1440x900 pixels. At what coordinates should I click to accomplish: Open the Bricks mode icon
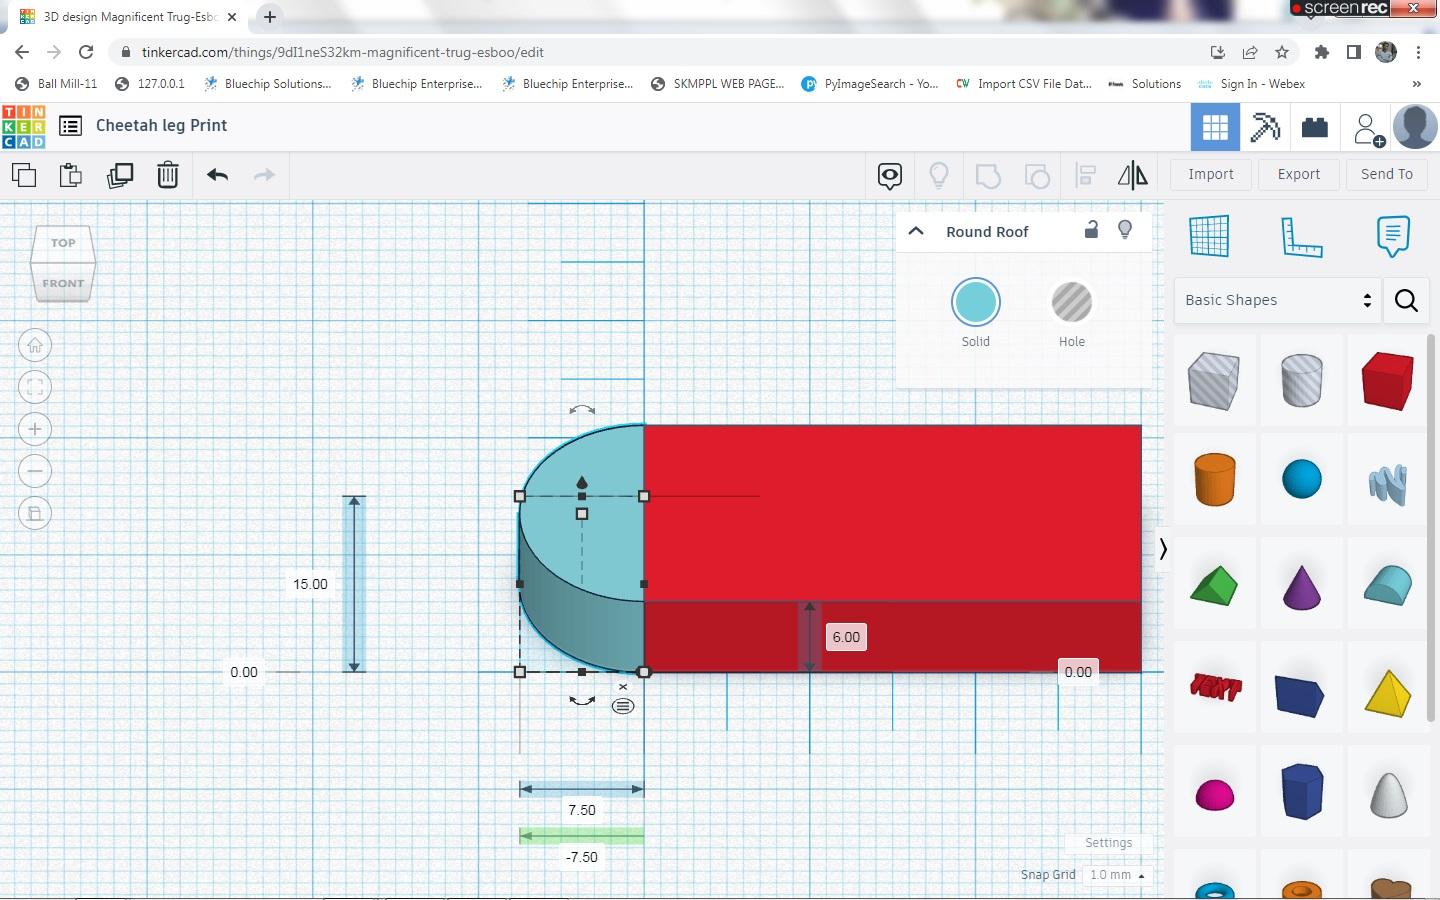(1315, 127)
